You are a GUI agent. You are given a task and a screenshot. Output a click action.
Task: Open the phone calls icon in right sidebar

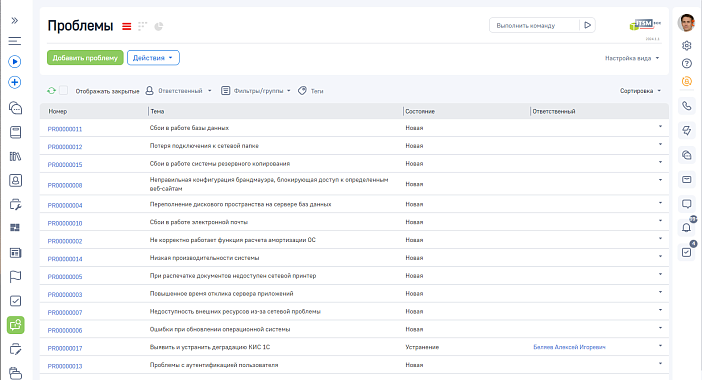click(686, 106)
